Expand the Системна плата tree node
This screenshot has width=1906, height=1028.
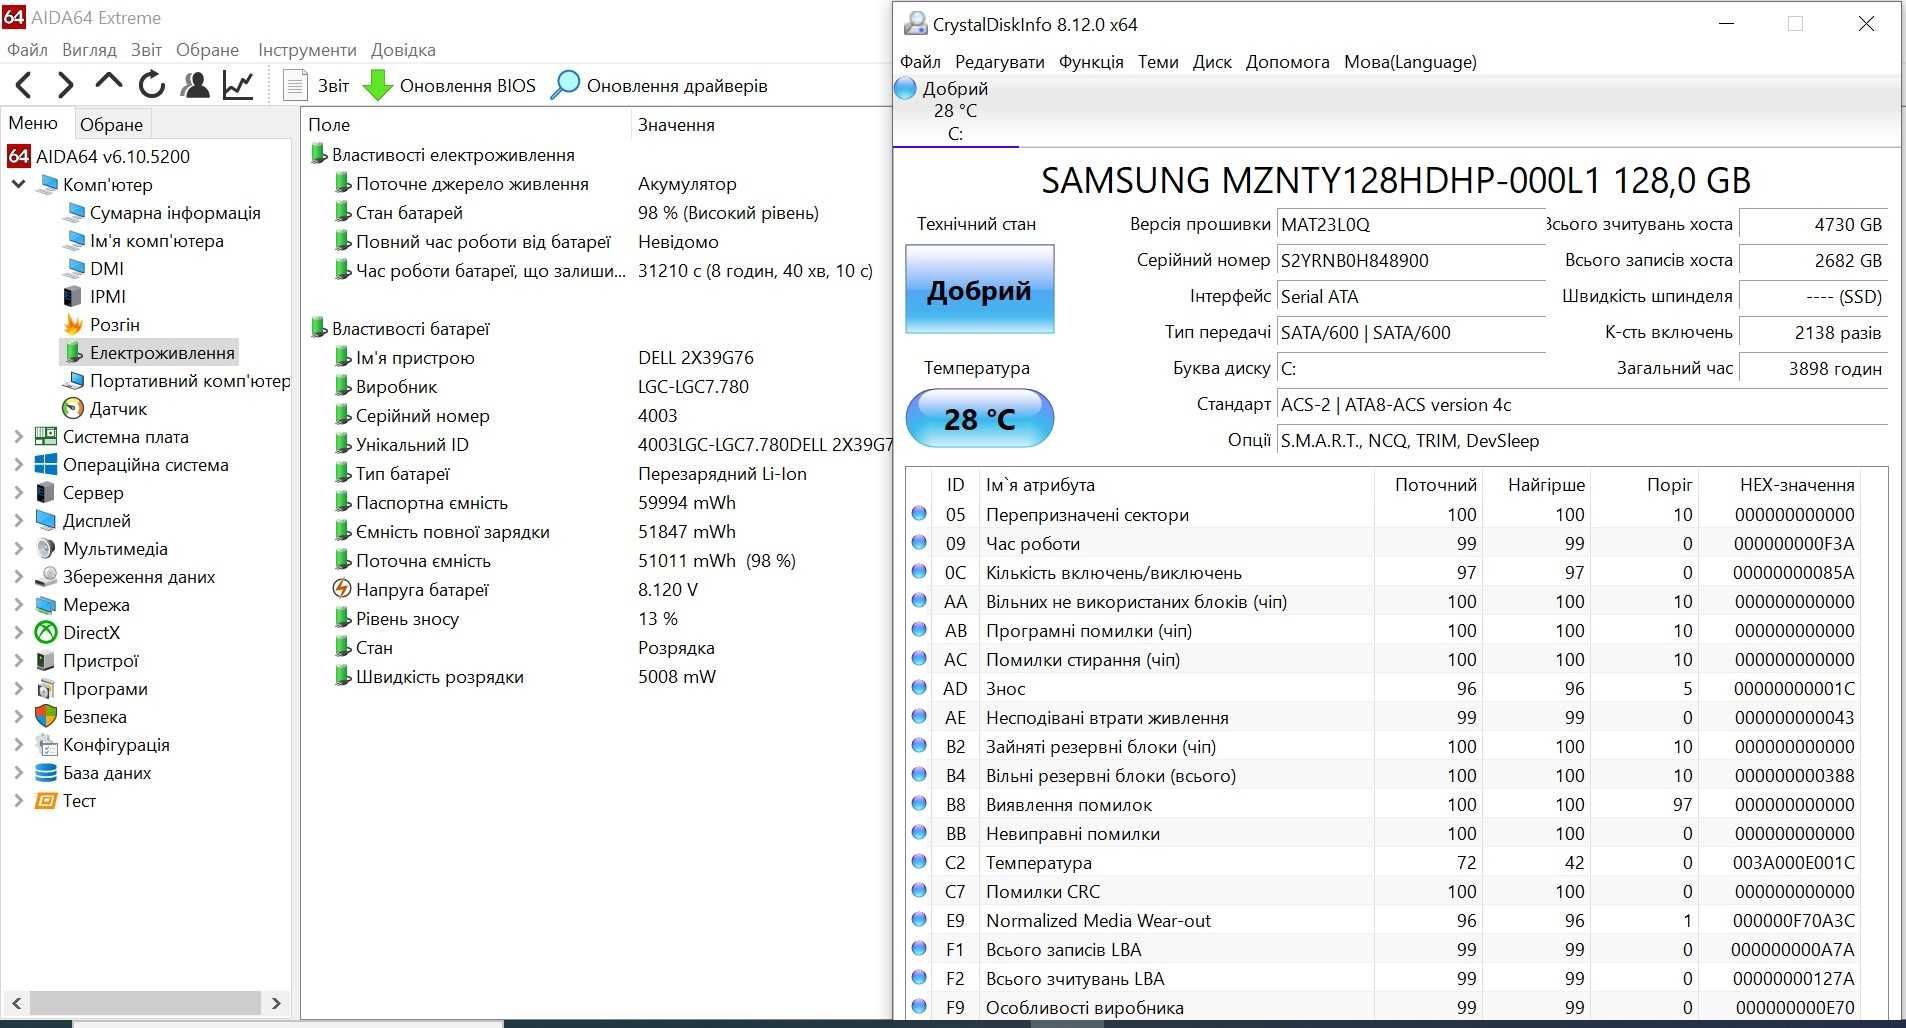(x=18, y=437)
